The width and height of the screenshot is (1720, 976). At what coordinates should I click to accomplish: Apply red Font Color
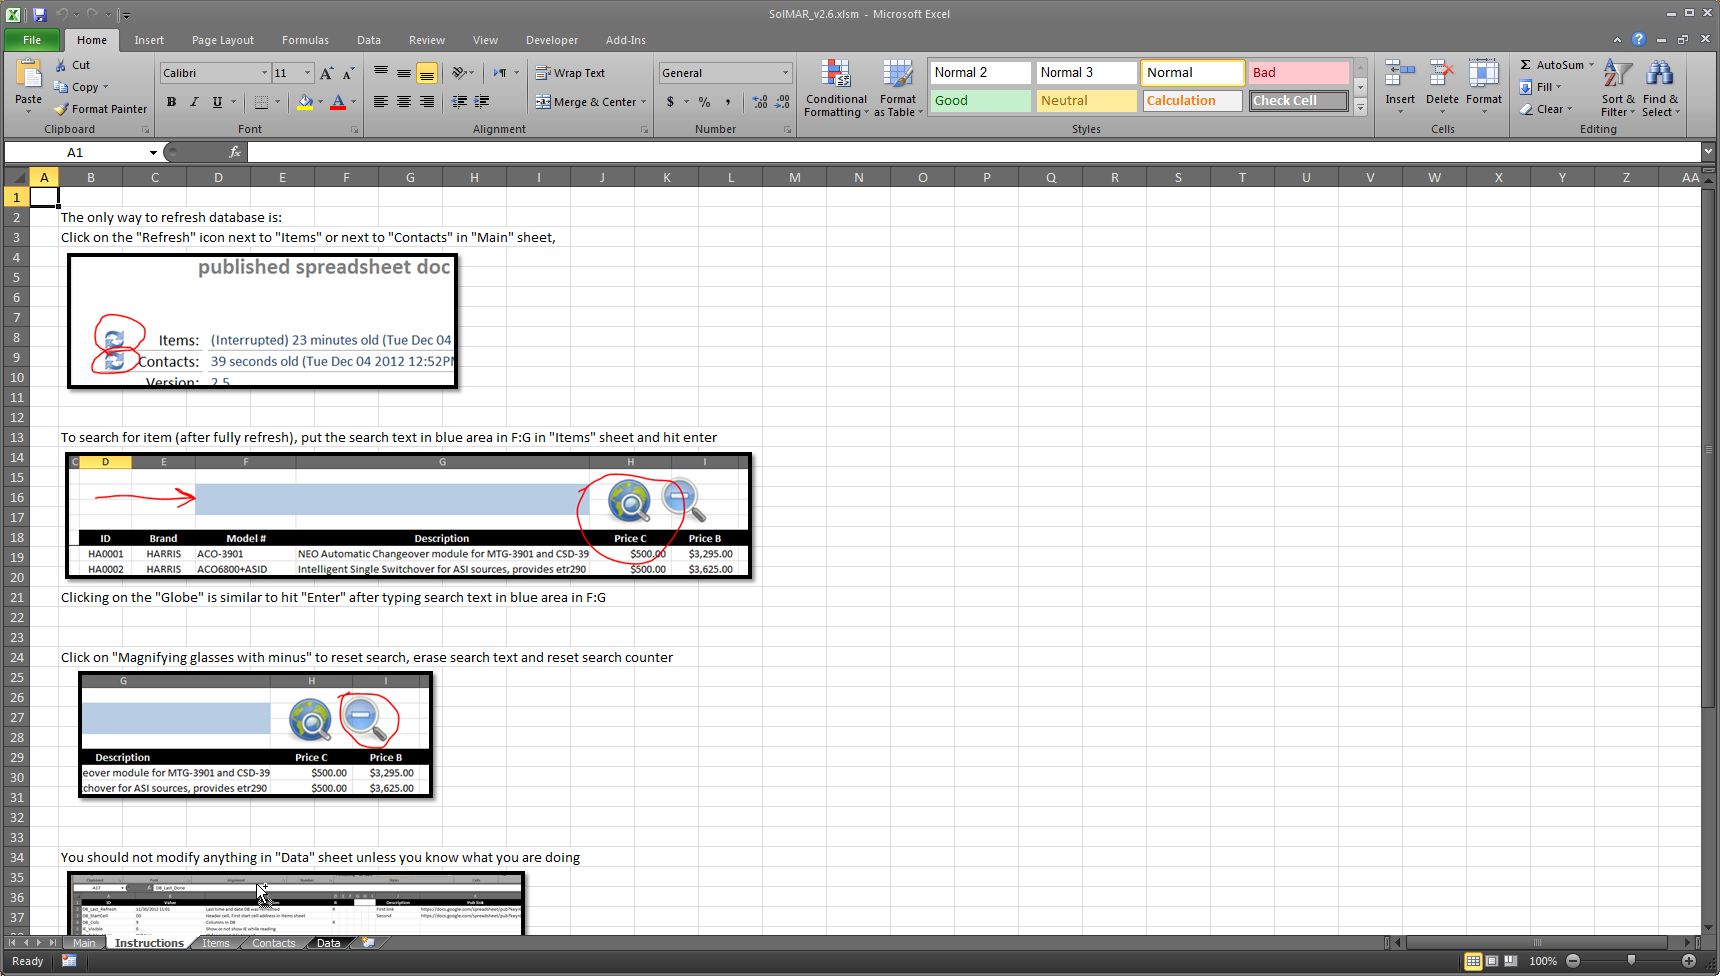[x=338, y=102]
